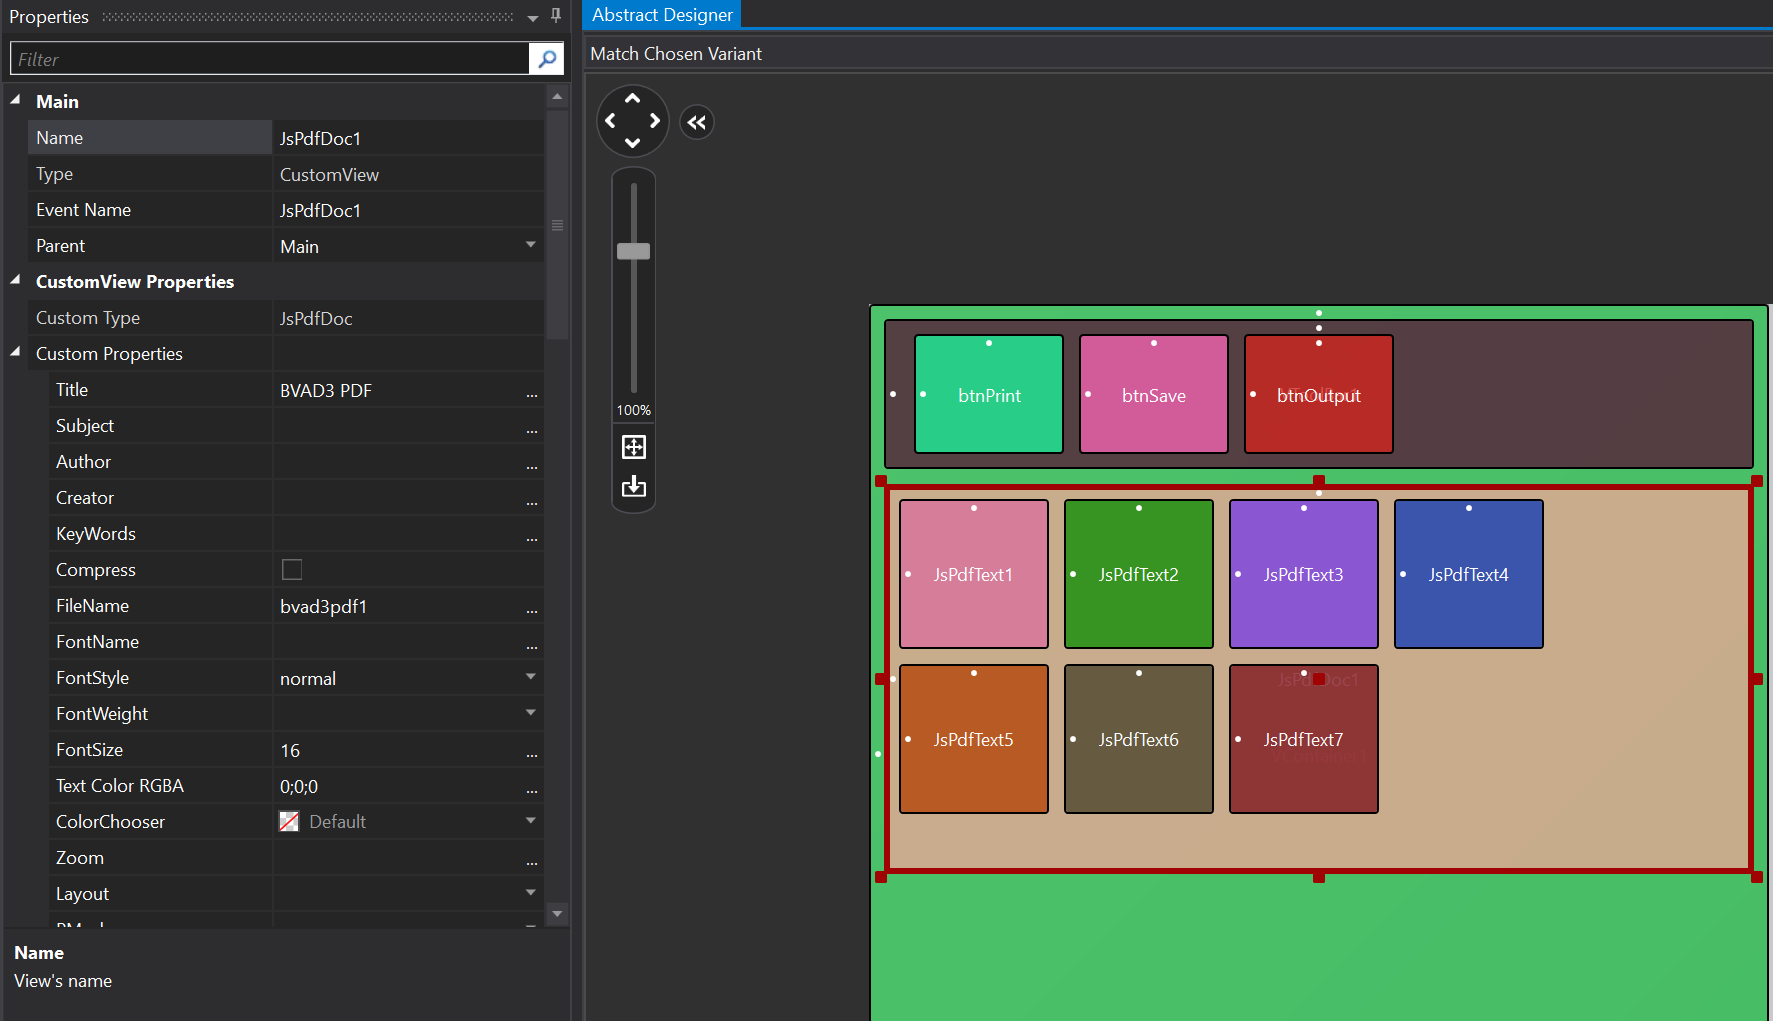Screen dimensions: 1773x1021
Task: Click the pan left arrow in navigator
Action: point(610,121)
